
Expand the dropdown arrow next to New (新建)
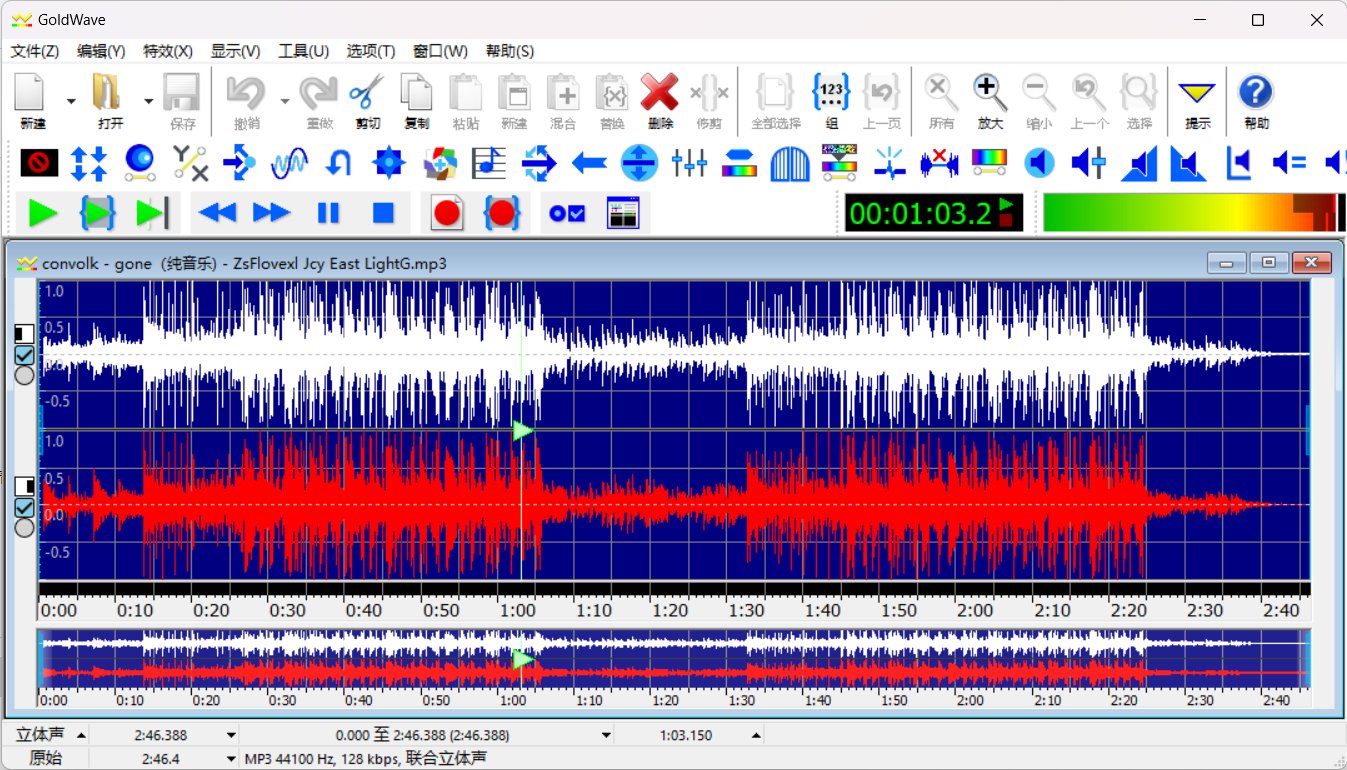(x=70, y=101)
